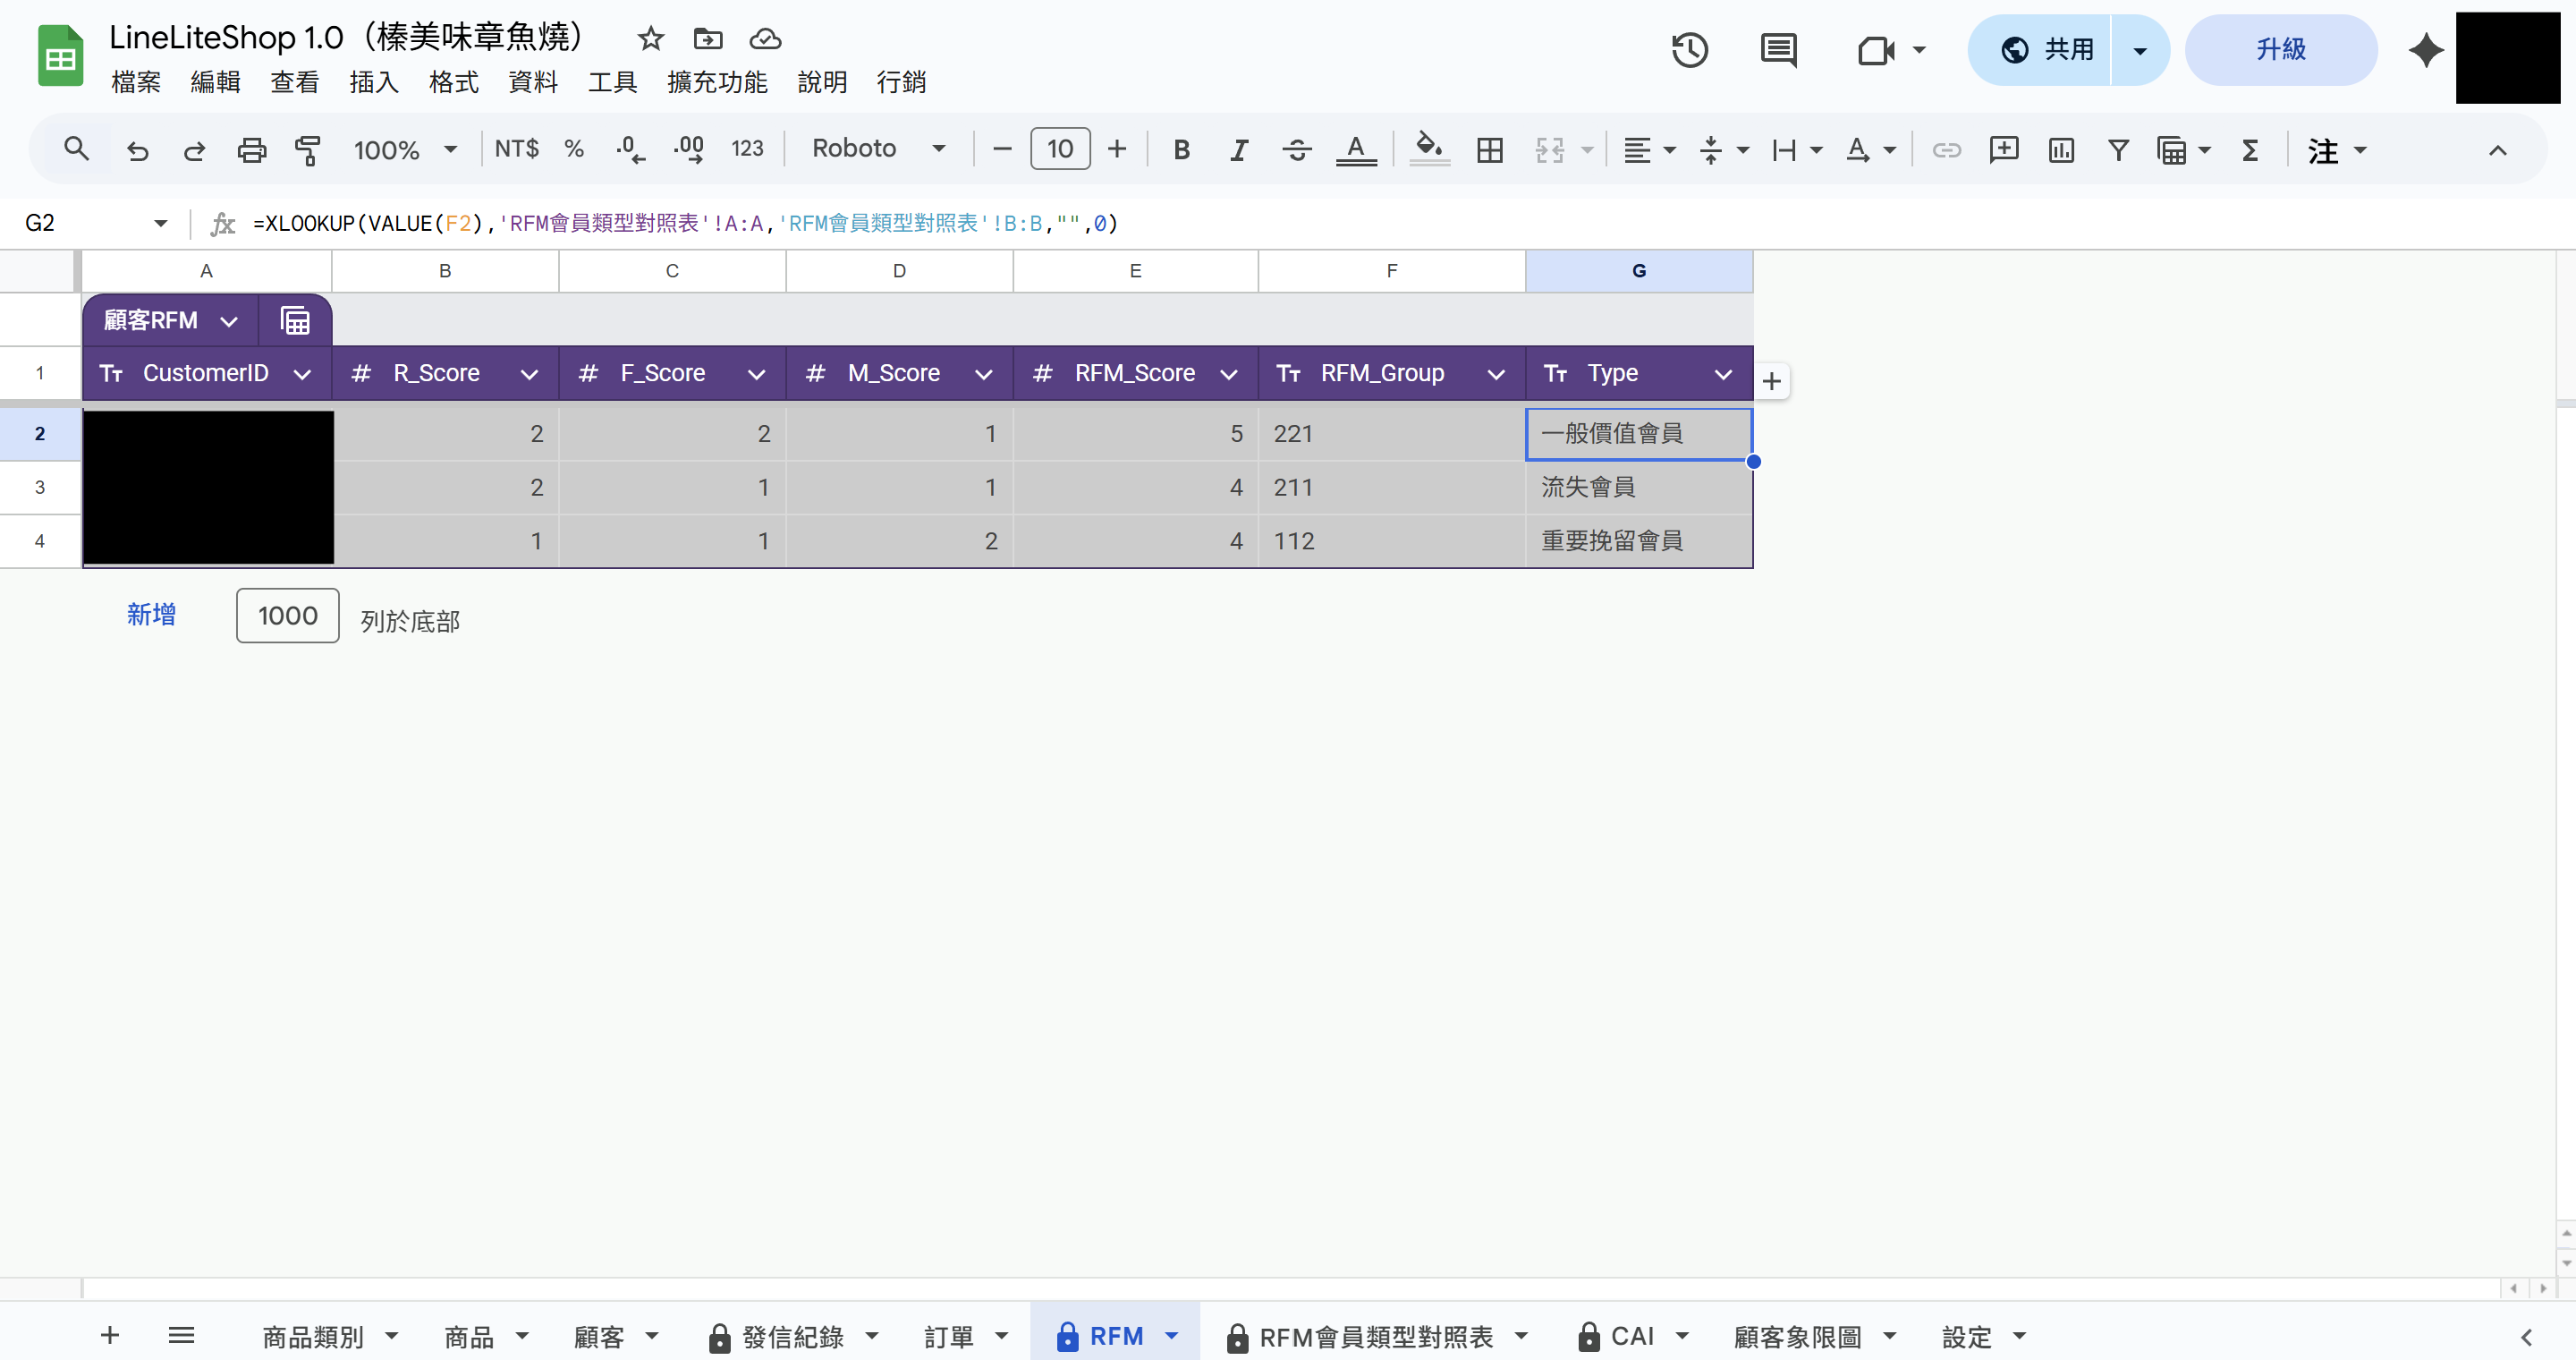Expand the RFM_Group column dropdown arrow
The width and height of the screenshot is (2576, 1360).
1496,374
